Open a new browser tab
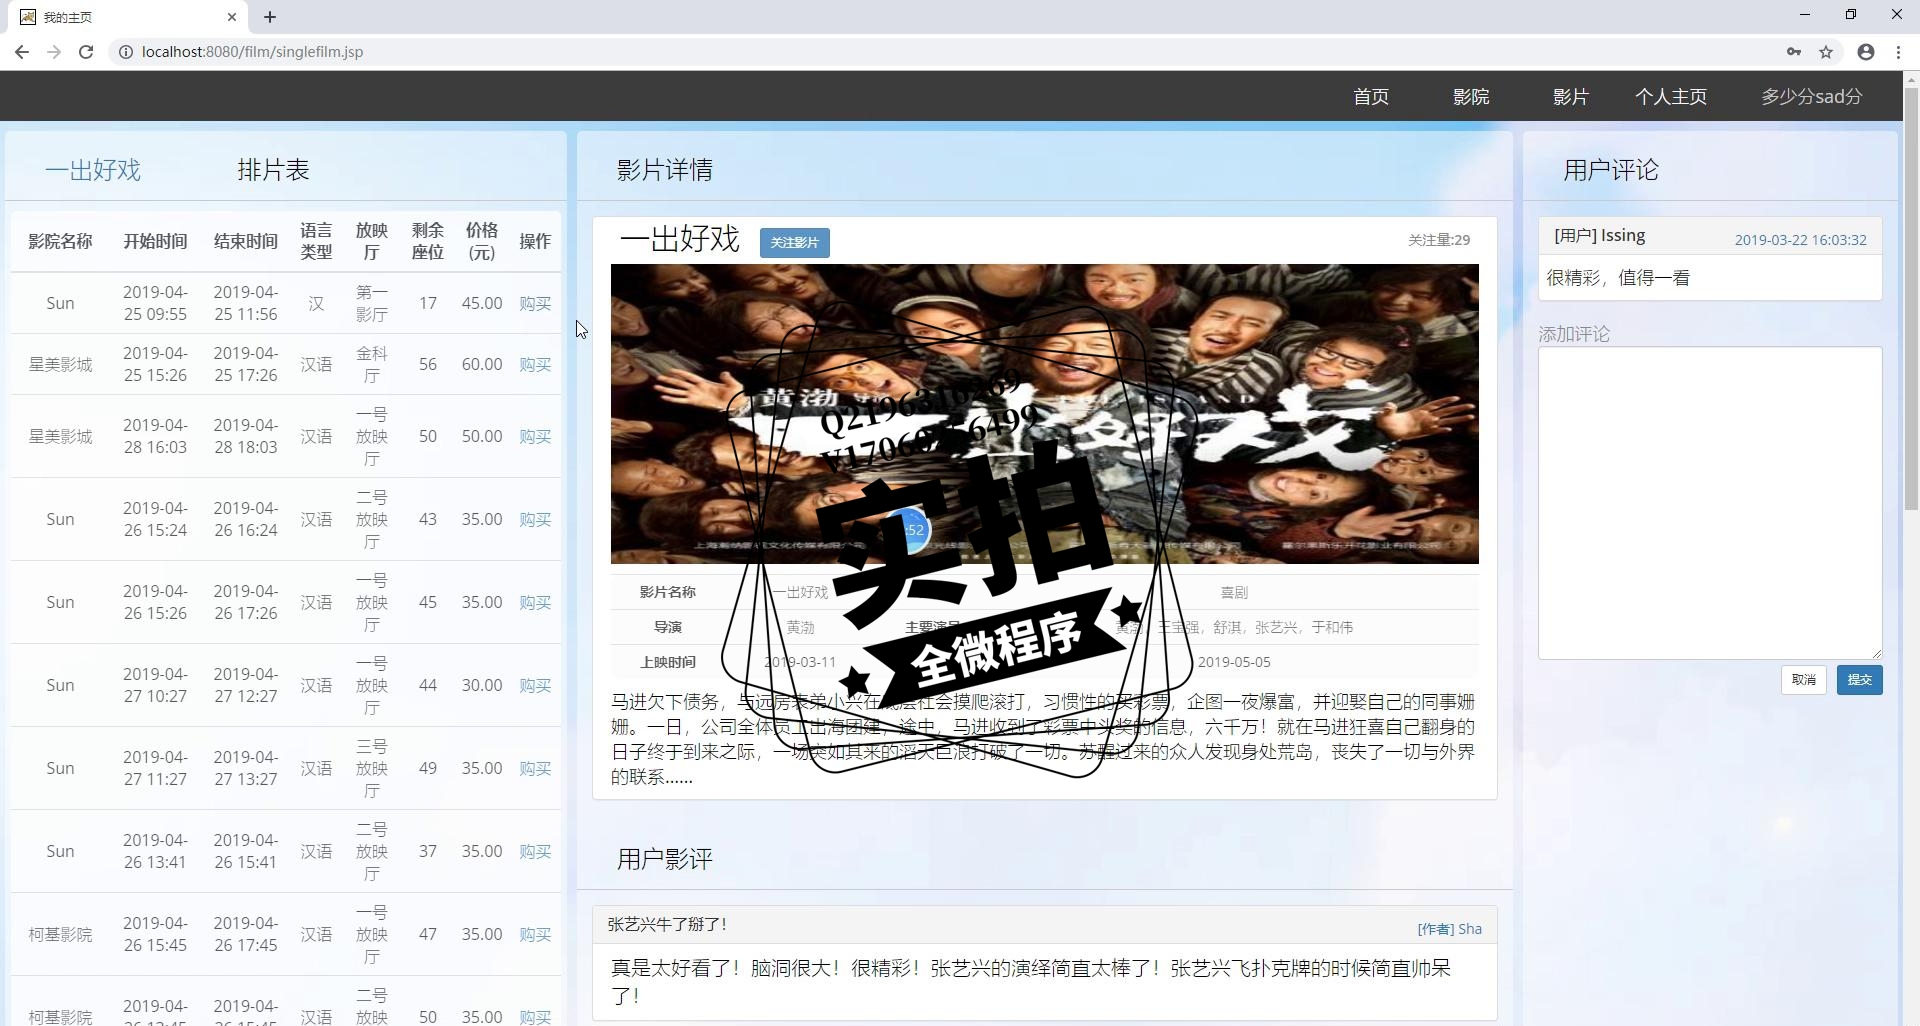 tap(270, 17)
